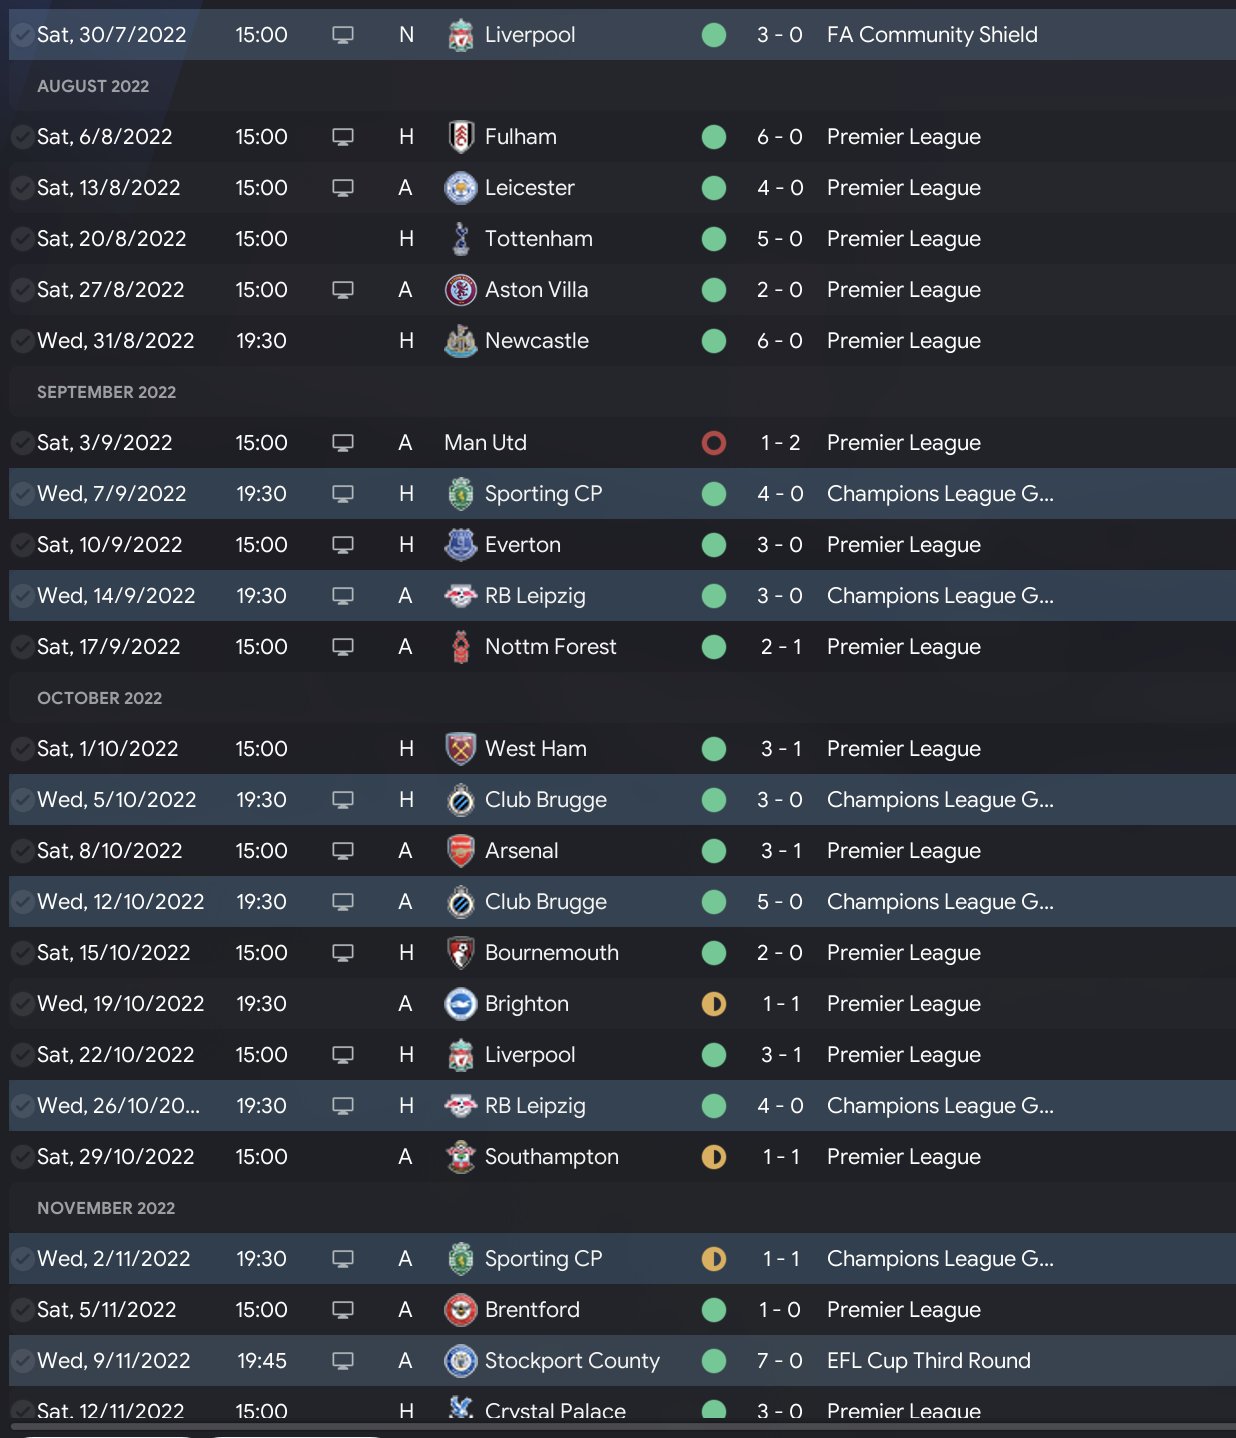The image size is (1236, 1438).
Task: Click the Tottenham club crest
Action: [x=460, y=239]
